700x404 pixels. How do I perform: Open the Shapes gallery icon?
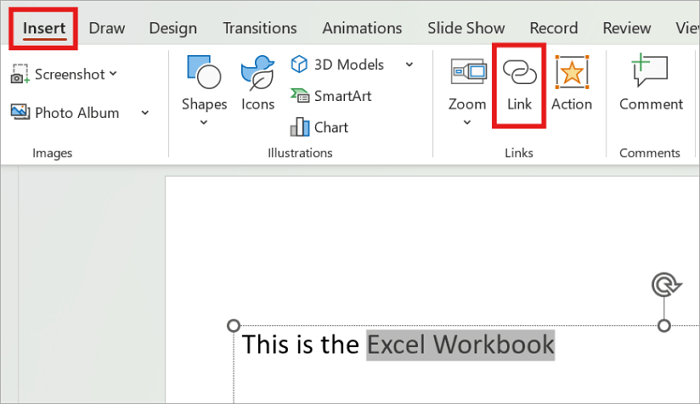pyautogui.click(x=204, y=72)
